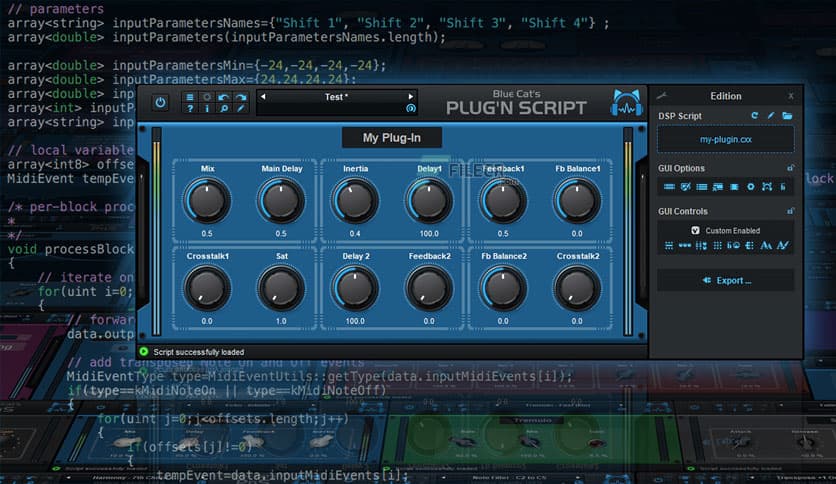Toggle the Custom Enabled checkbox
Screen dimensions: 836x484
tap(695, 230)
